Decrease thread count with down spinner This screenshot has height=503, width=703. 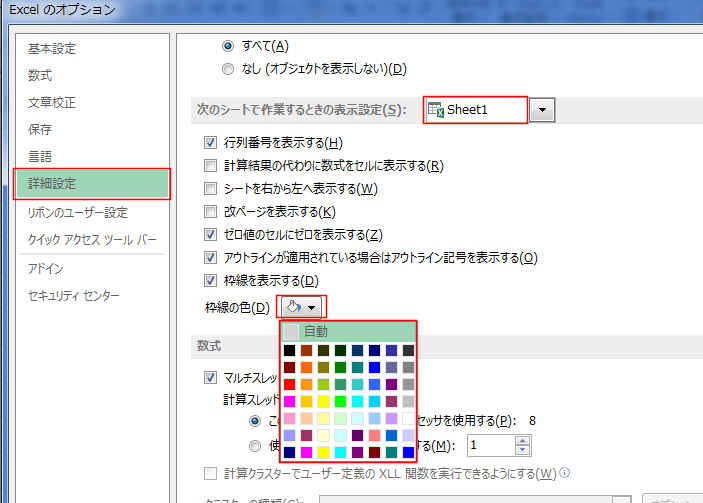click(522, 450)
